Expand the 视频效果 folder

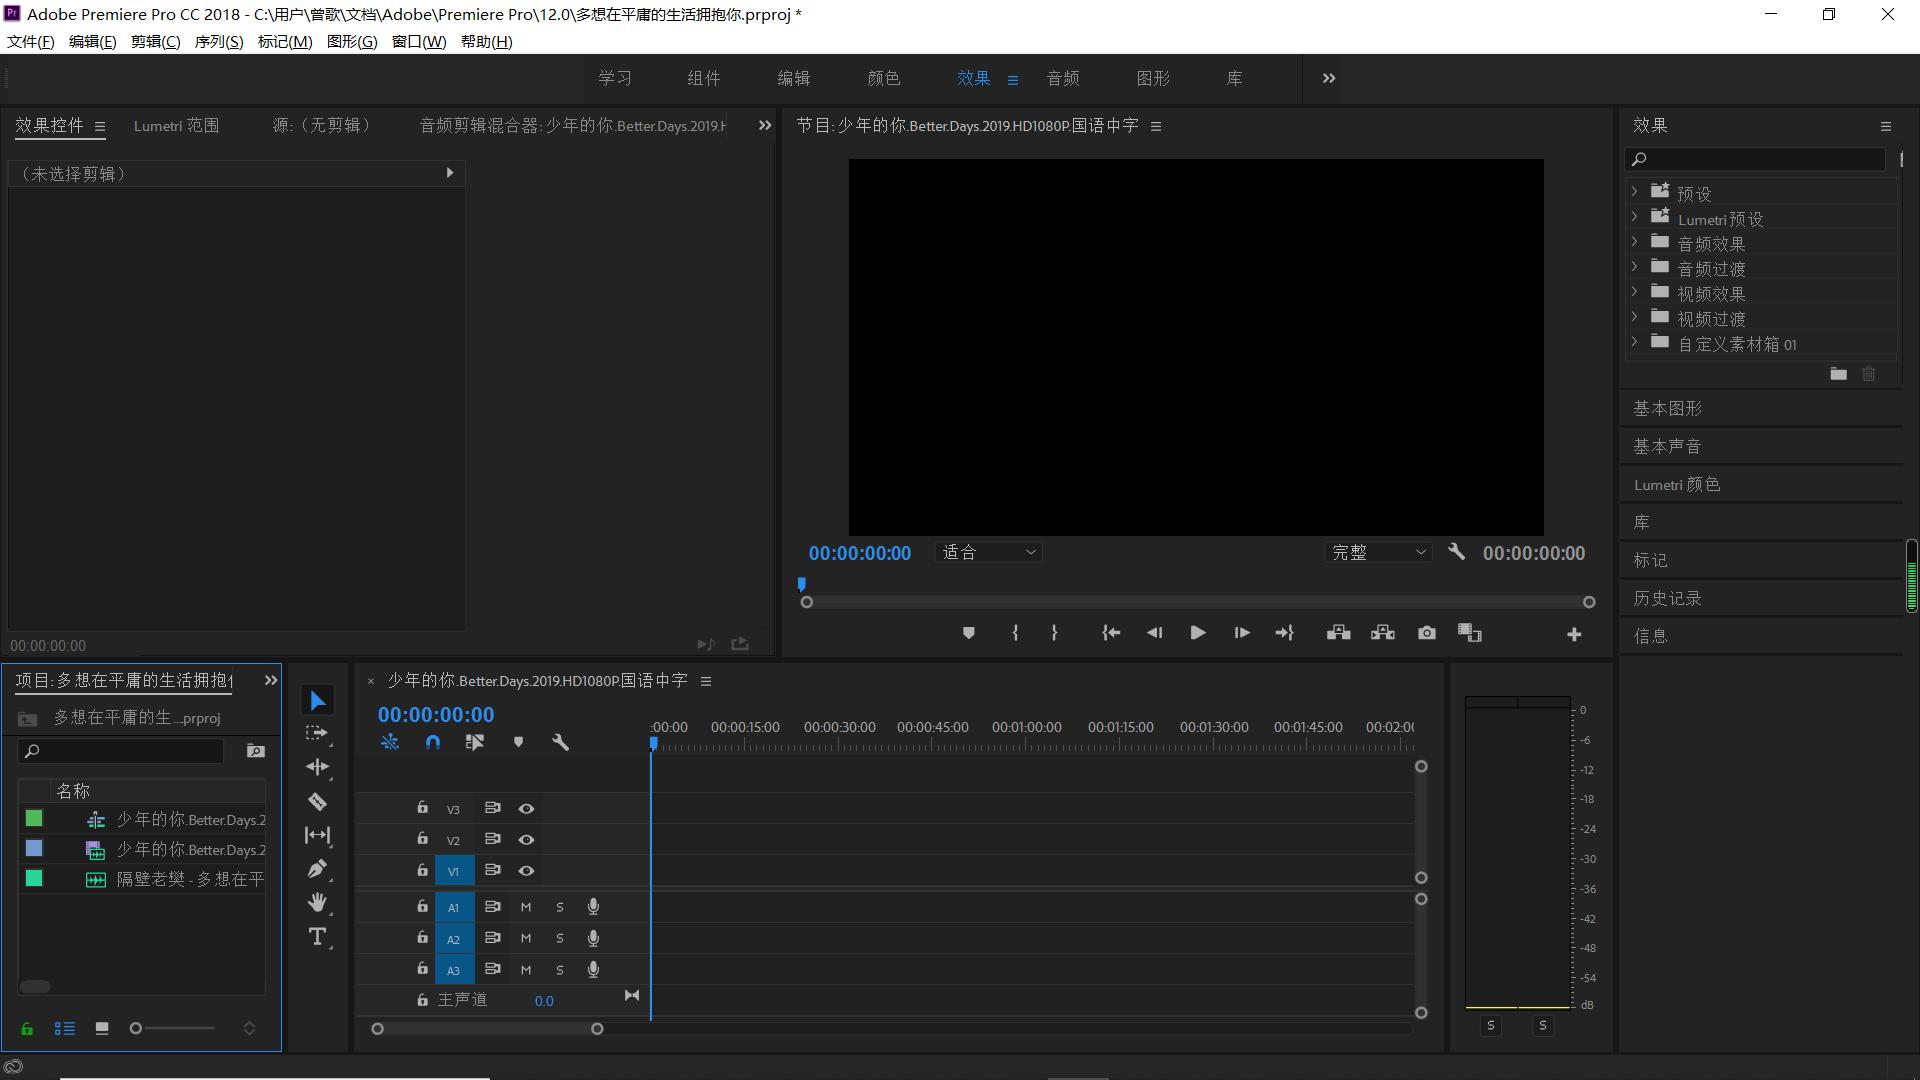[1634, 292]
